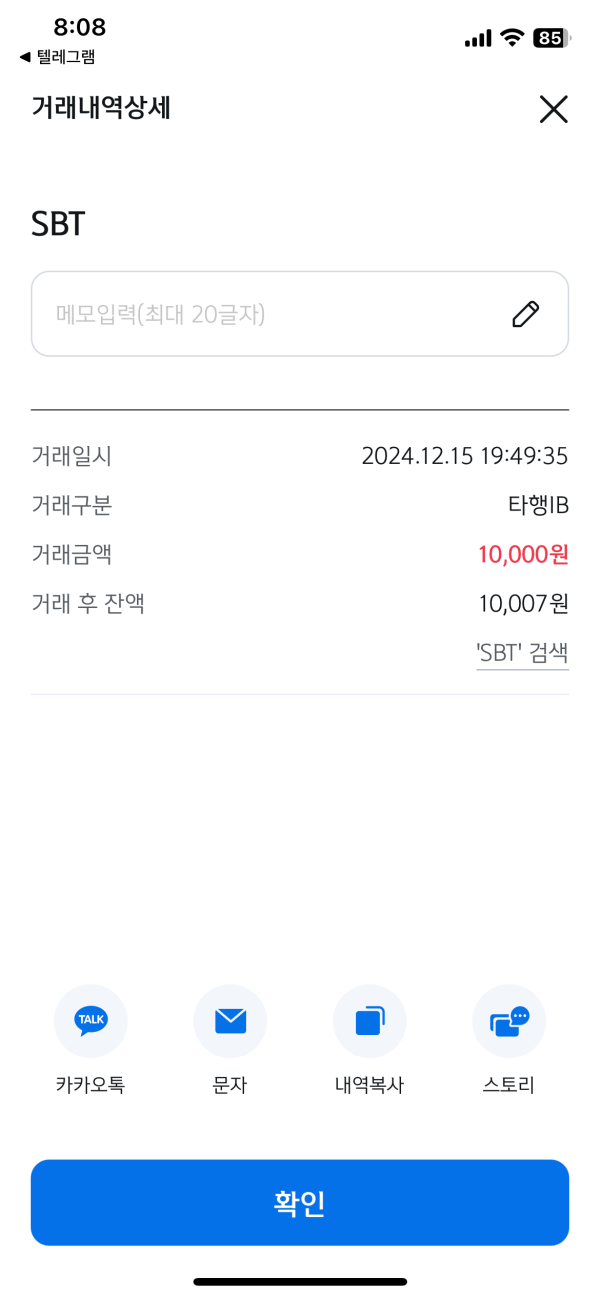Close the 거래내역상세 screen with X
The height and width of the screenshot is (1298, 600).
[x=553, y=109]
